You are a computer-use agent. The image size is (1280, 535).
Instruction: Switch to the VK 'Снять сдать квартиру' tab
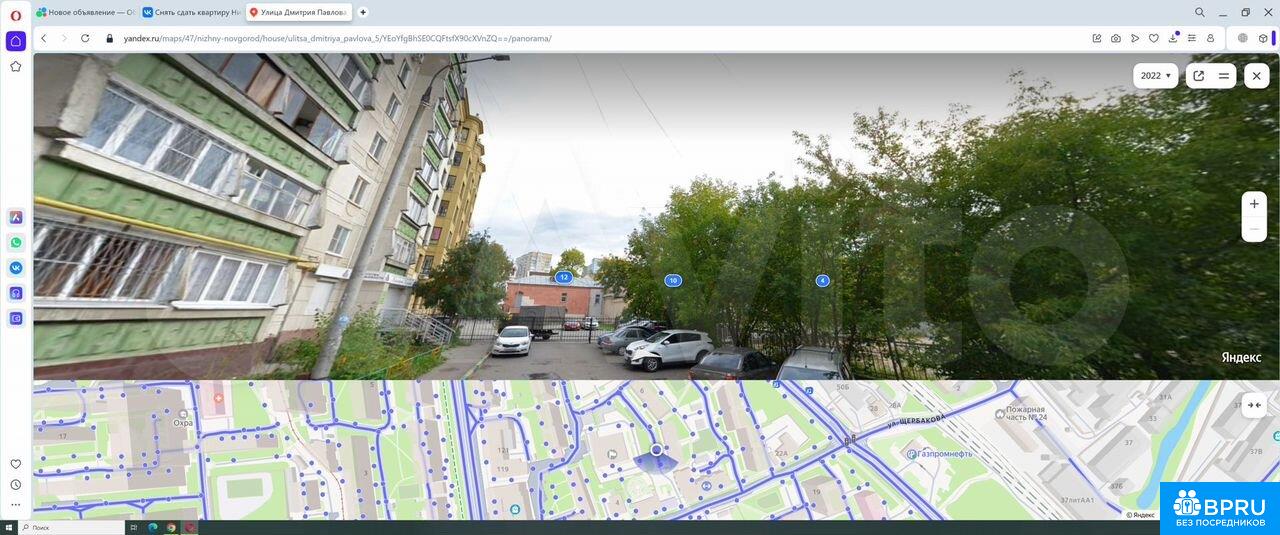click(x=191, y=12)
